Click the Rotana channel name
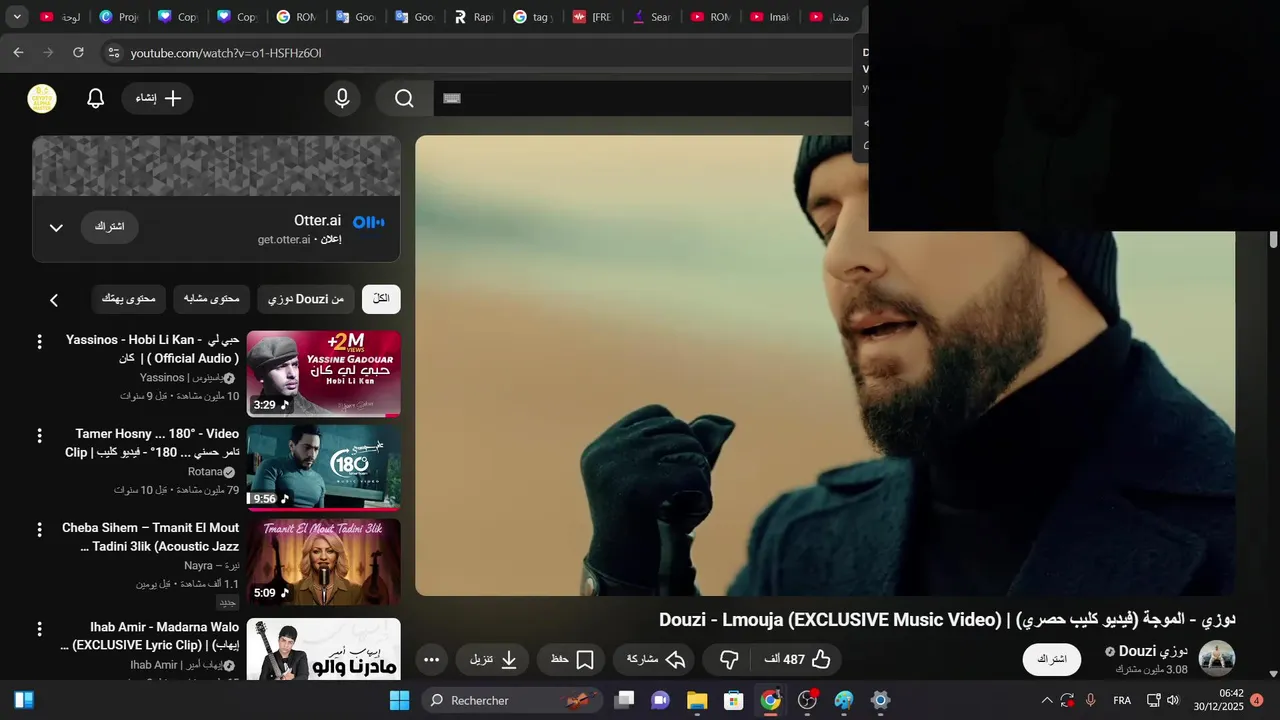 (205, 472)
